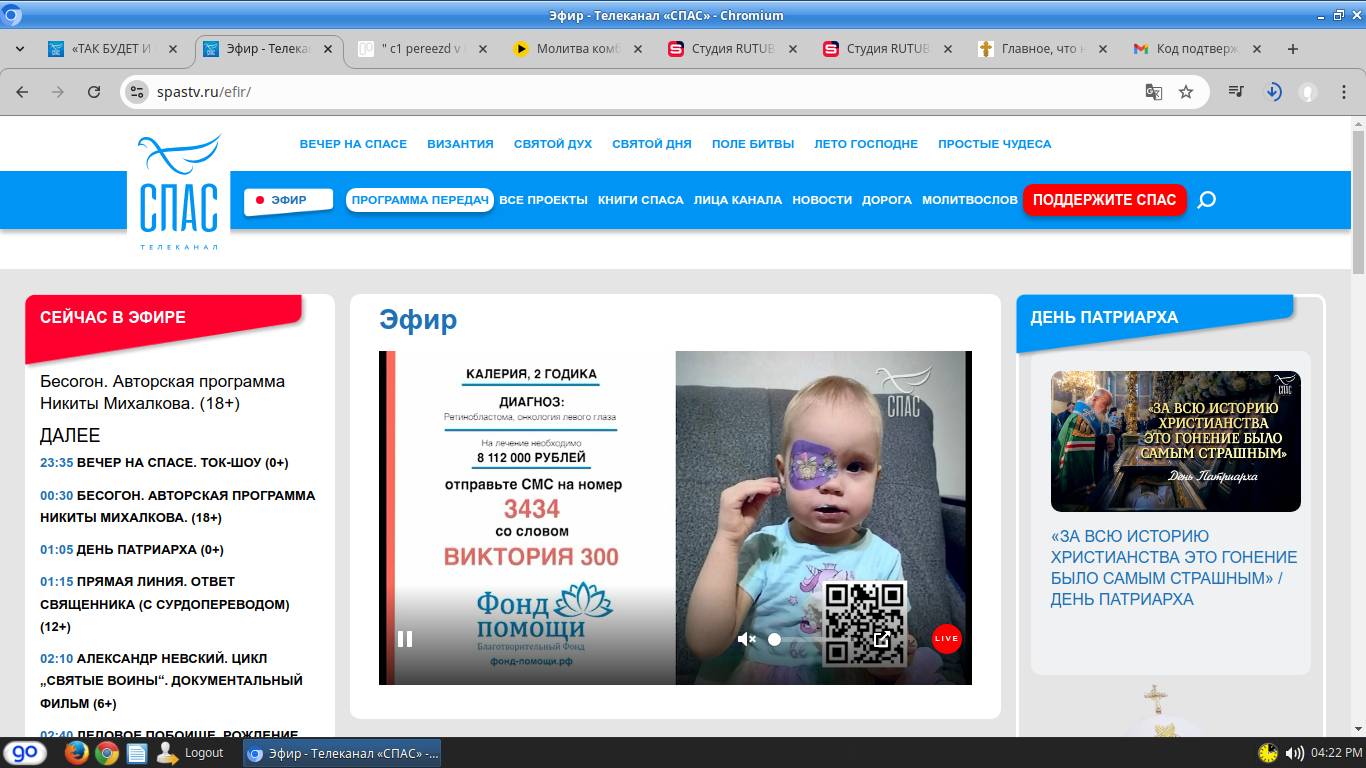This screenshot has width=1366, height=768.
Task: Close the Gmail Код подтверждения tab
Action: [1258, 49]
